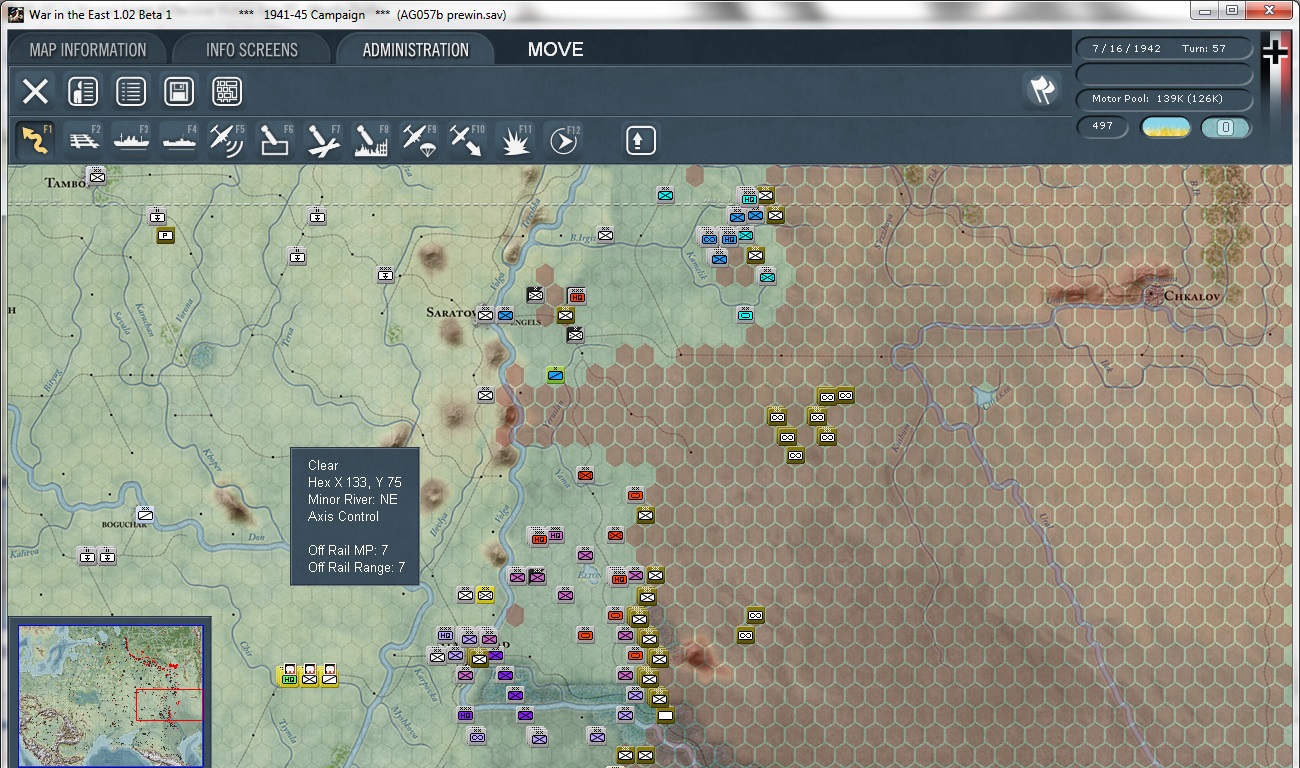Image resolution: width=1300 pixels, height=768 pixels.
Task: Choose the F3 naval transport mode
Action: point(131,140)
